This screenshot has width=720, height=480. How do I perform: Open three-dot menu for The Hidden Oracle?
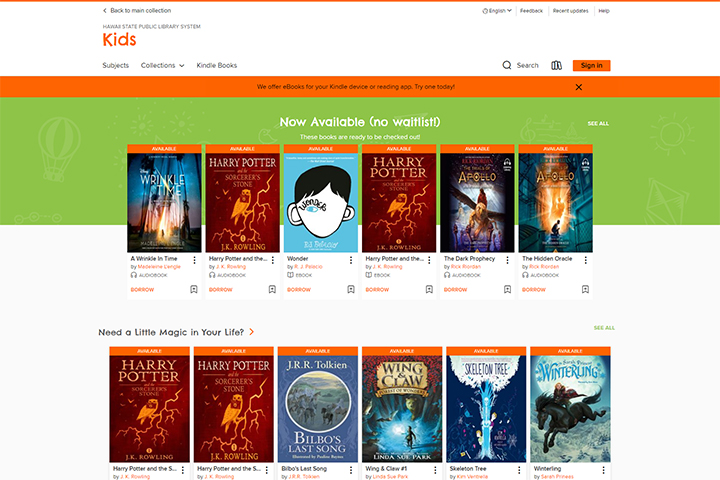click(585, 260)
